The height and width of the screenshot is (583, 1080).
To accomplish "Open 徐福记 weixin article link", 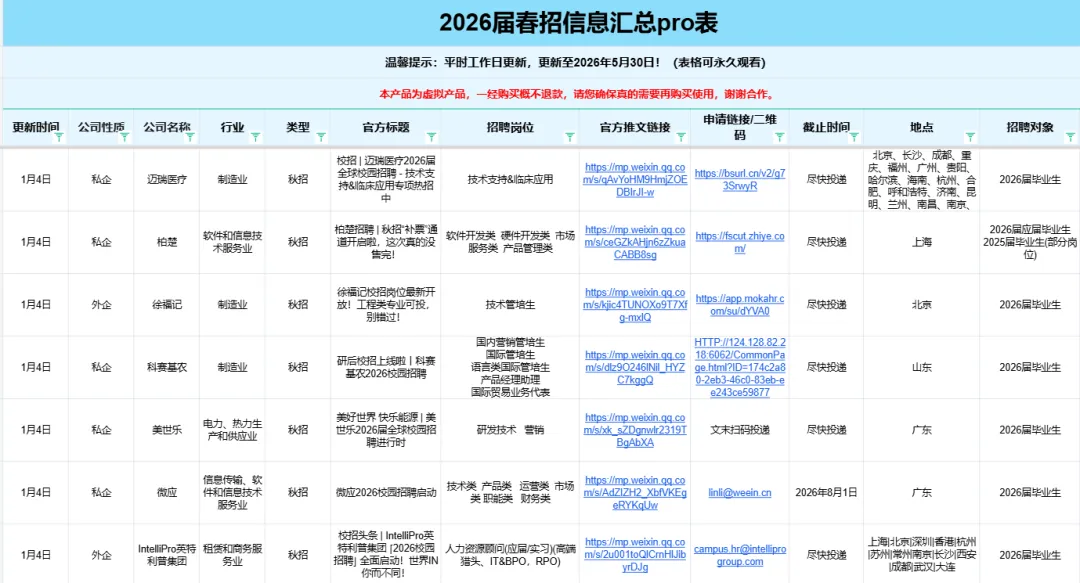I will (635, 305).
